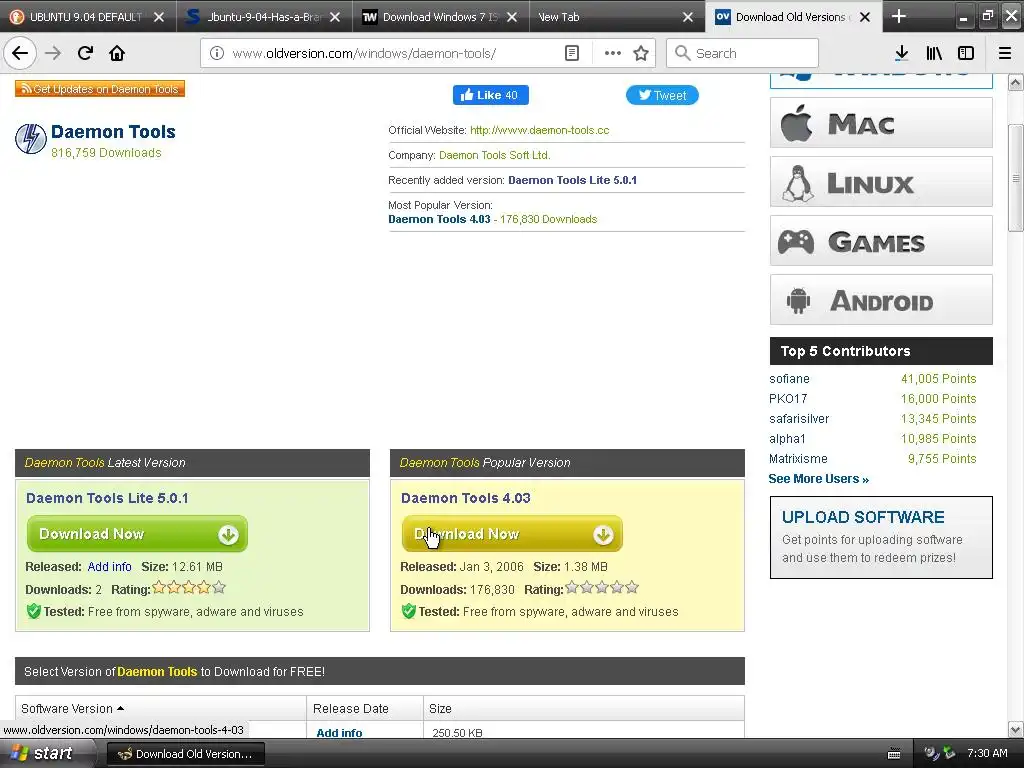Click the Daemon Tools Lite 5.0.1 heading link
Viewport: 1024px width, 768px height.
(107, 498)
